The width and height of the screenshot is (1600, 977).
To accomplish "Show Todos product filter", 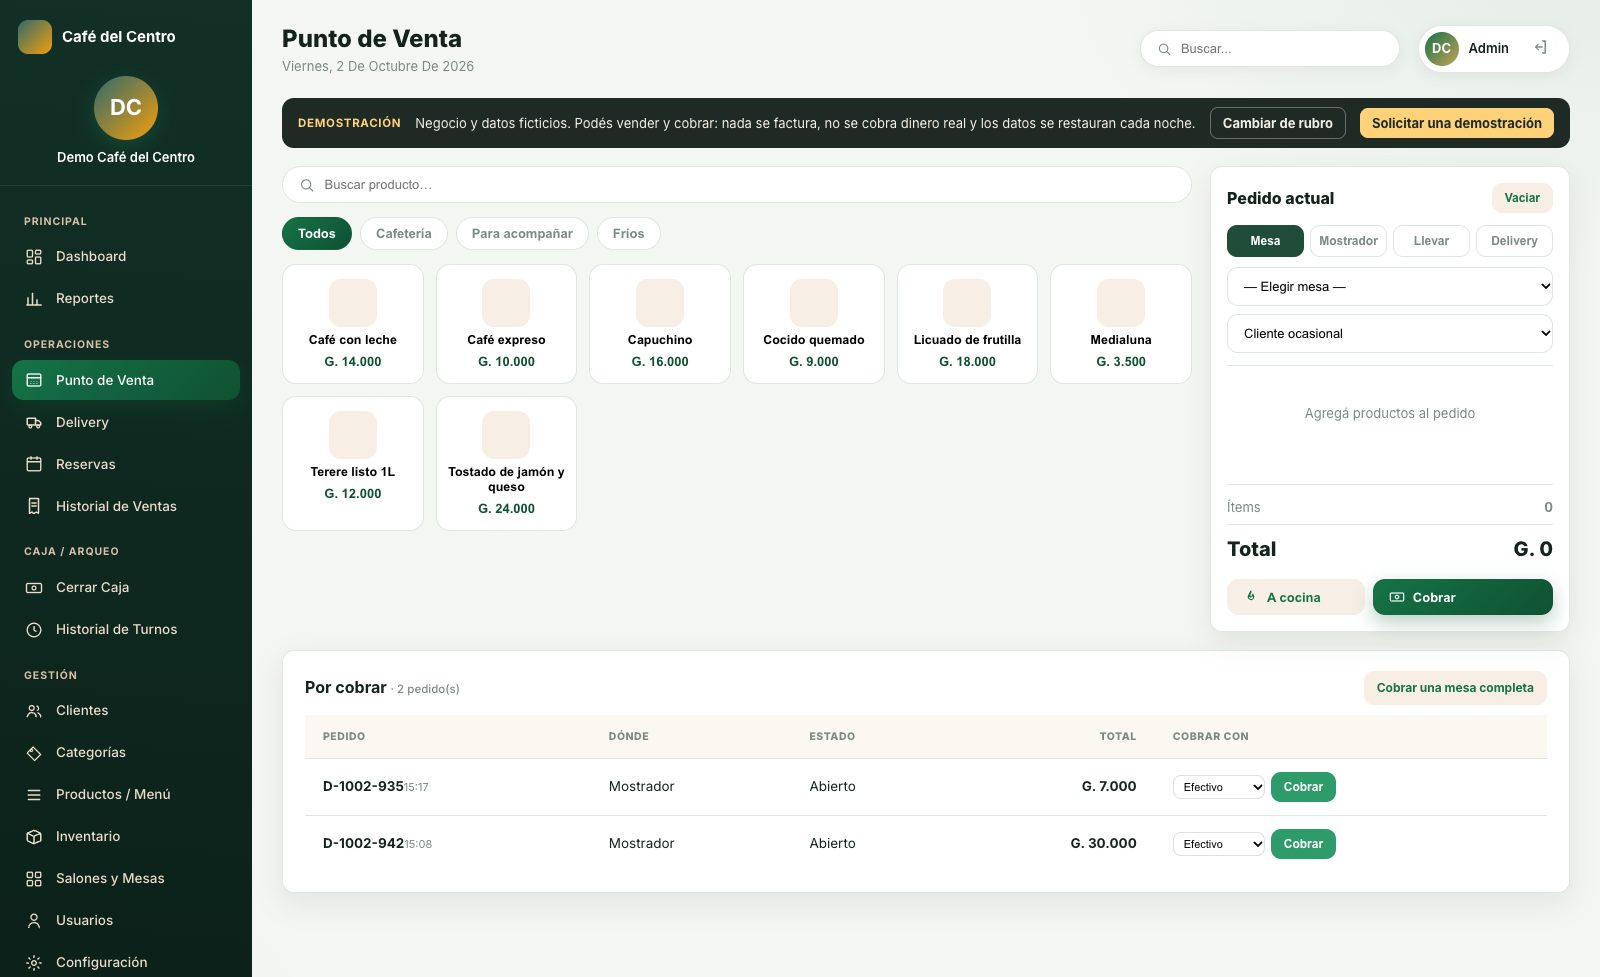I will click(317, 233).
